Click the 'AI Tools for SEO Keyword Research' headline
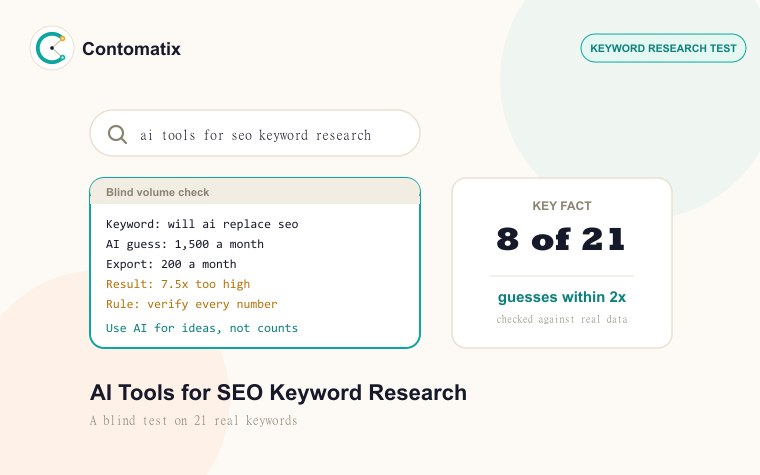This screenshot has height=475, width=760. coord(278,393)
